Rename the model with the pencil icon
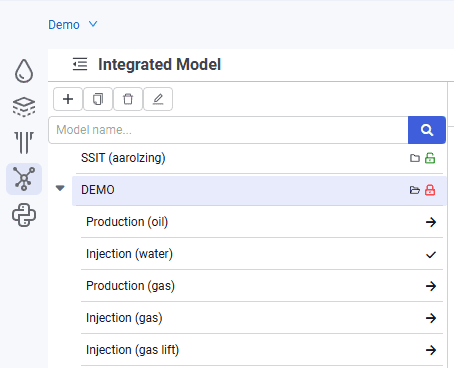Image resolution: width=454 pixels, height=368 pixels. coord(158,99)
